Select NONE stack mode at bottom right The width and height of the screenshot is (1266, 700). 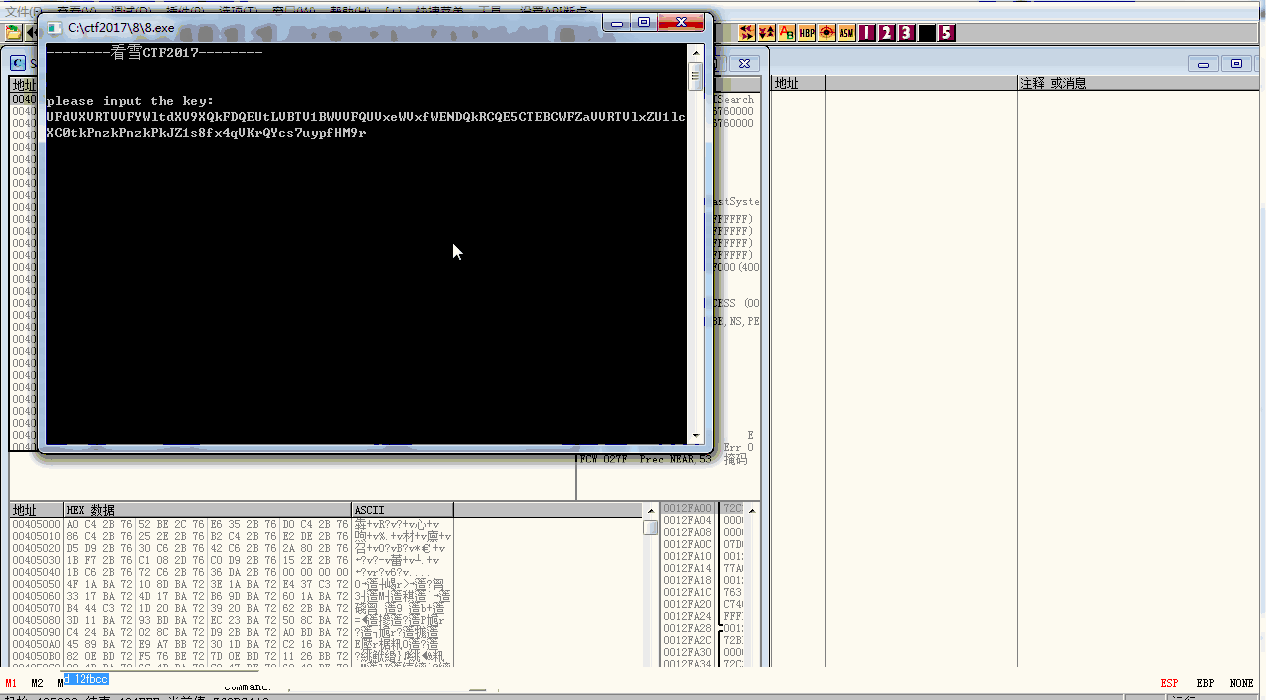click(x=1242, y=683)
